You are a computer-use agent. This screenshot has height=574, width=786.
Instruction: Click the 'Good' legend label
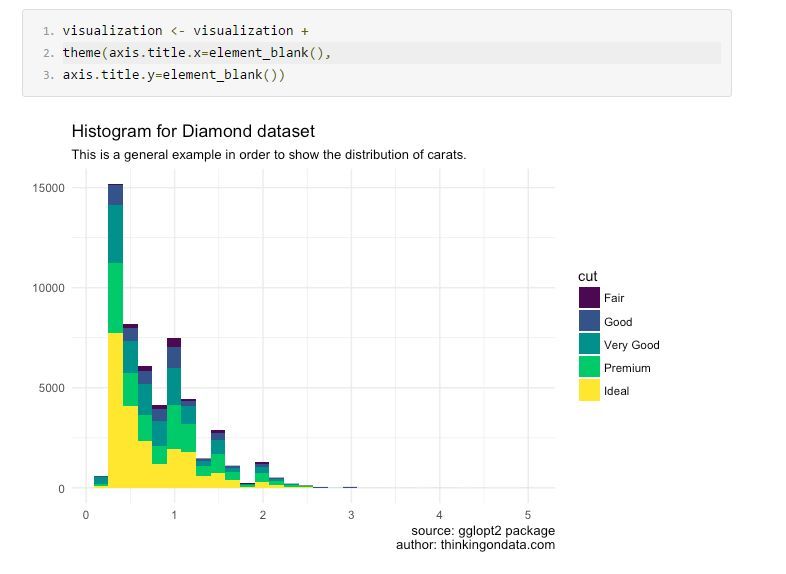tap(618, 322)
